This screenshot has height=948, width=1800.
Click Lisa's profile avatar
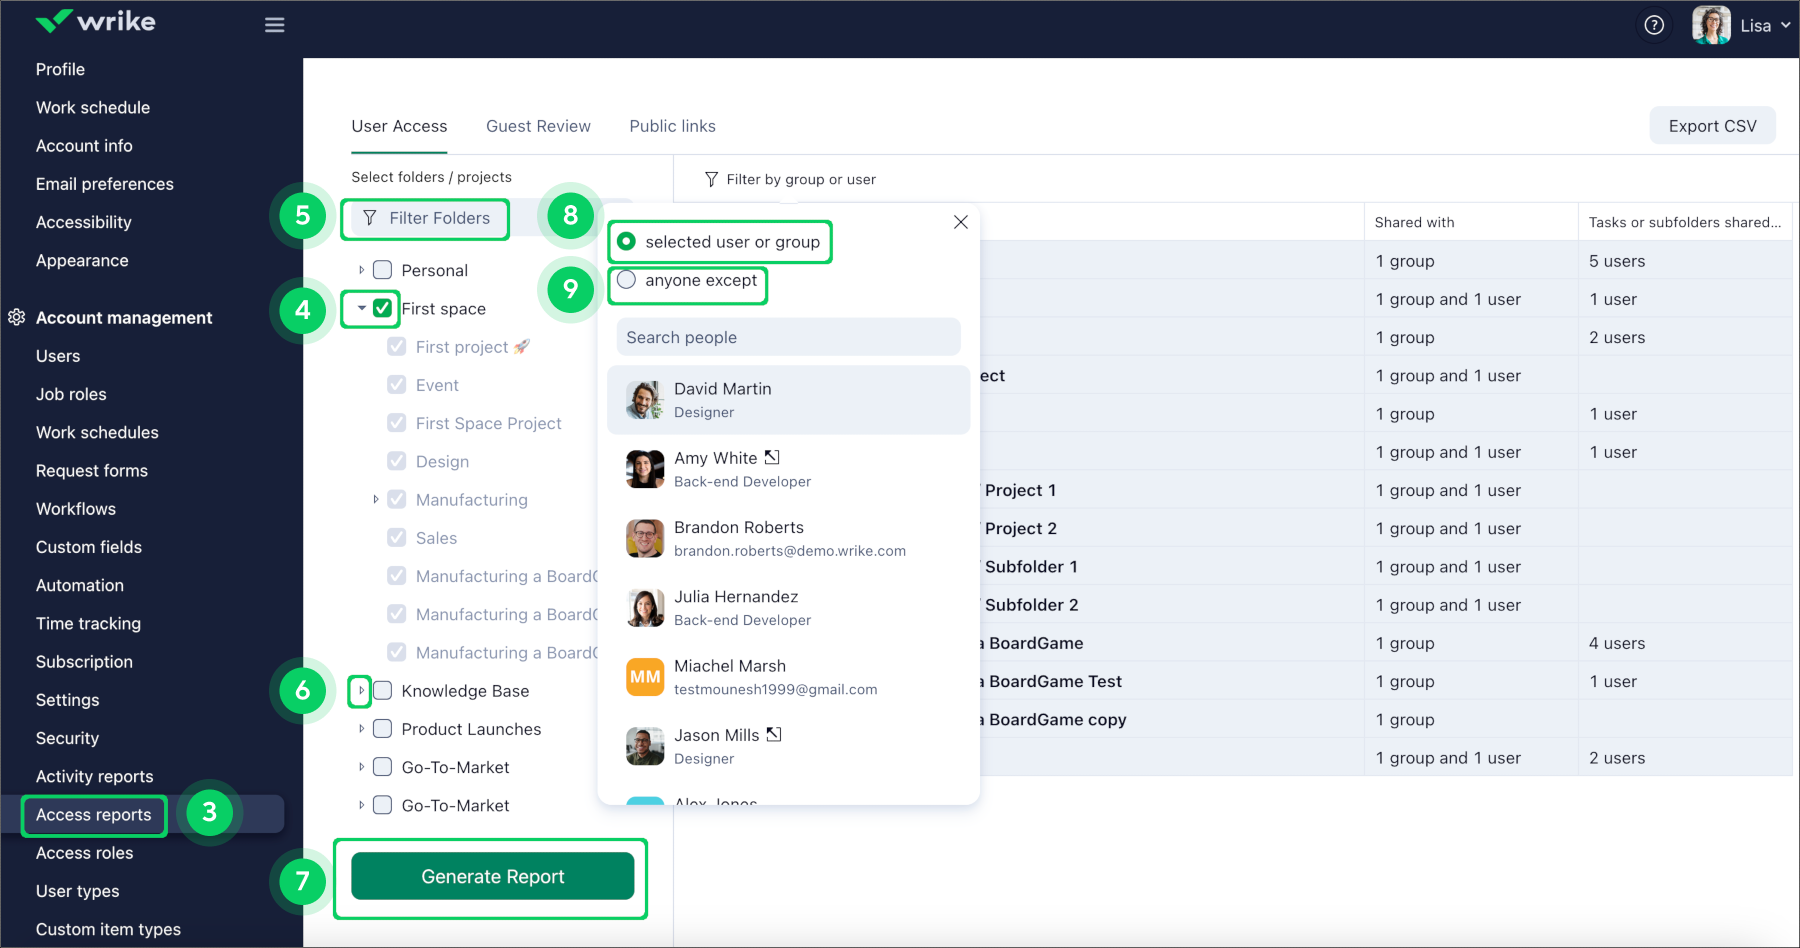(x=1711, y=25)
